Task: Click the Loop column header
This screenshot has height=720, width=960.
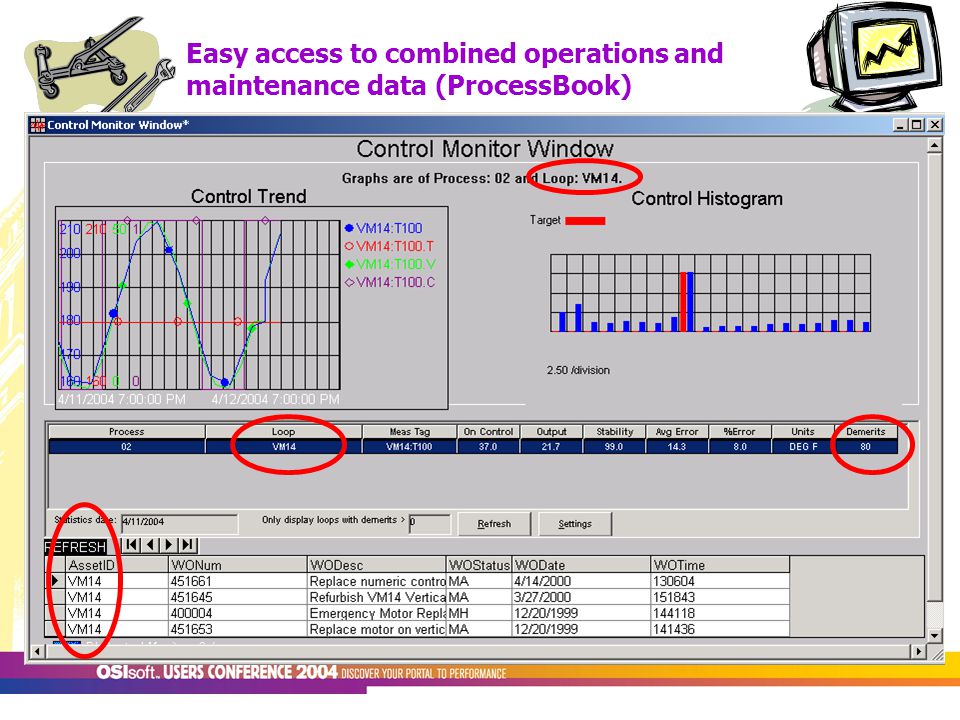Action: tap(283, 432)
